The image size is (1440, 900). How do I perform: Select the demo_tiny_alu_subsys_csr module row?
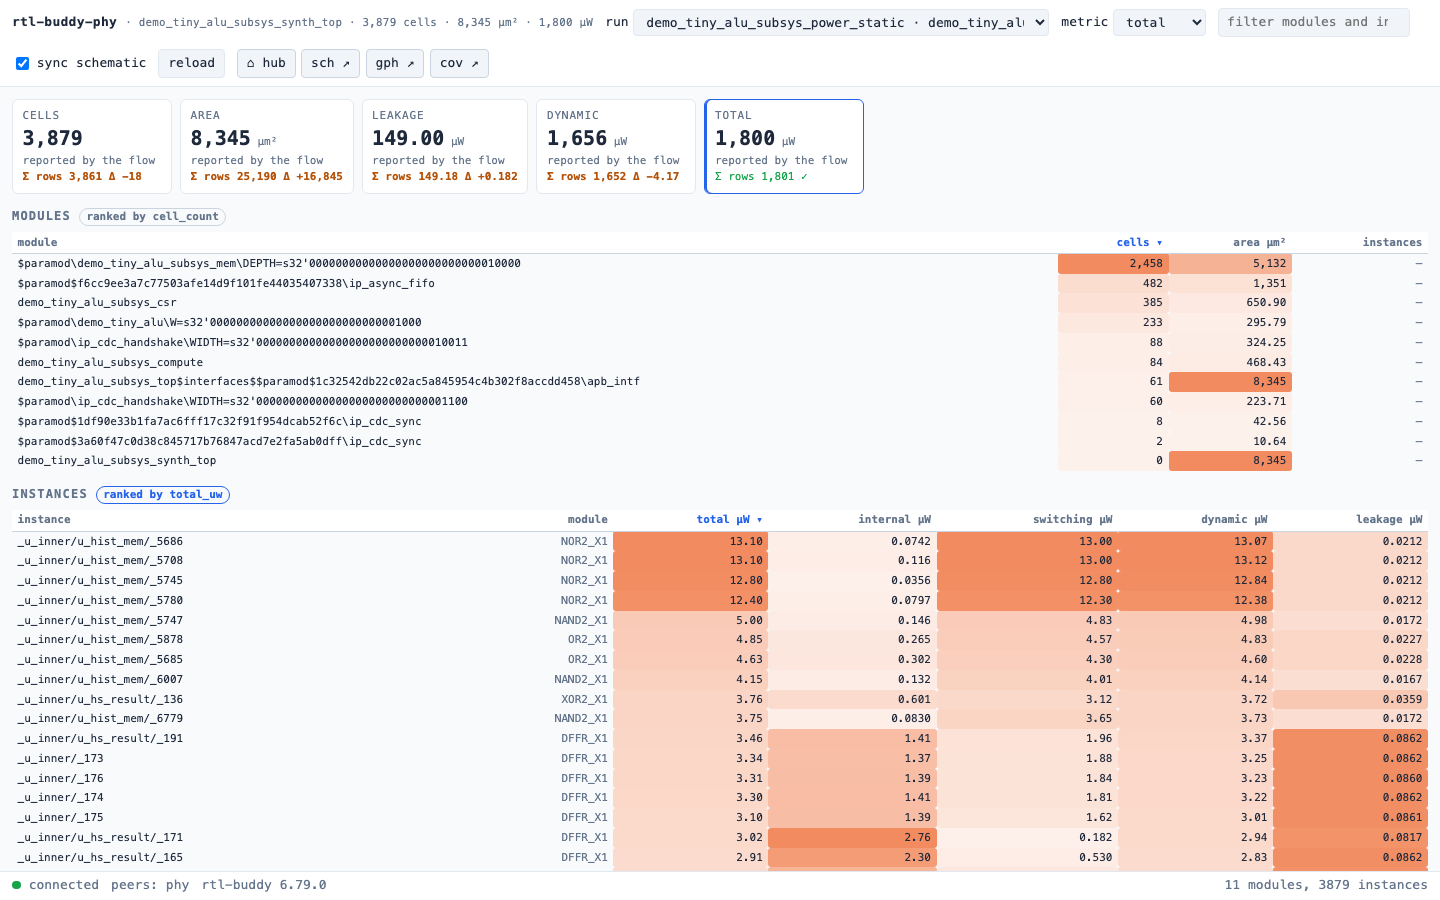pyautogui.click(x=720, y=303)
